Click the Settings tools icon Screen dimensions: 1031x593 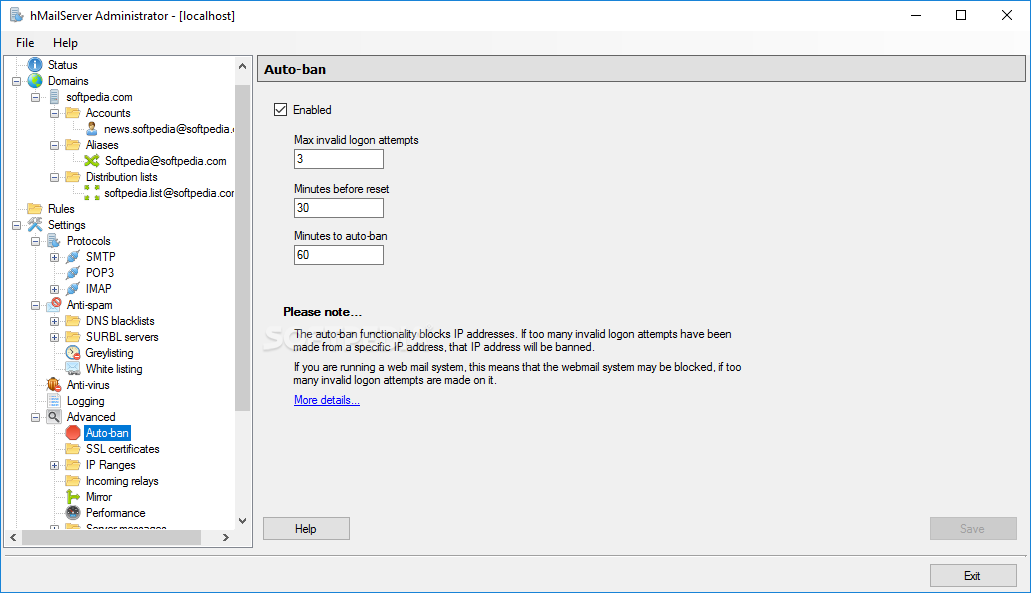(x=35, y=225)
